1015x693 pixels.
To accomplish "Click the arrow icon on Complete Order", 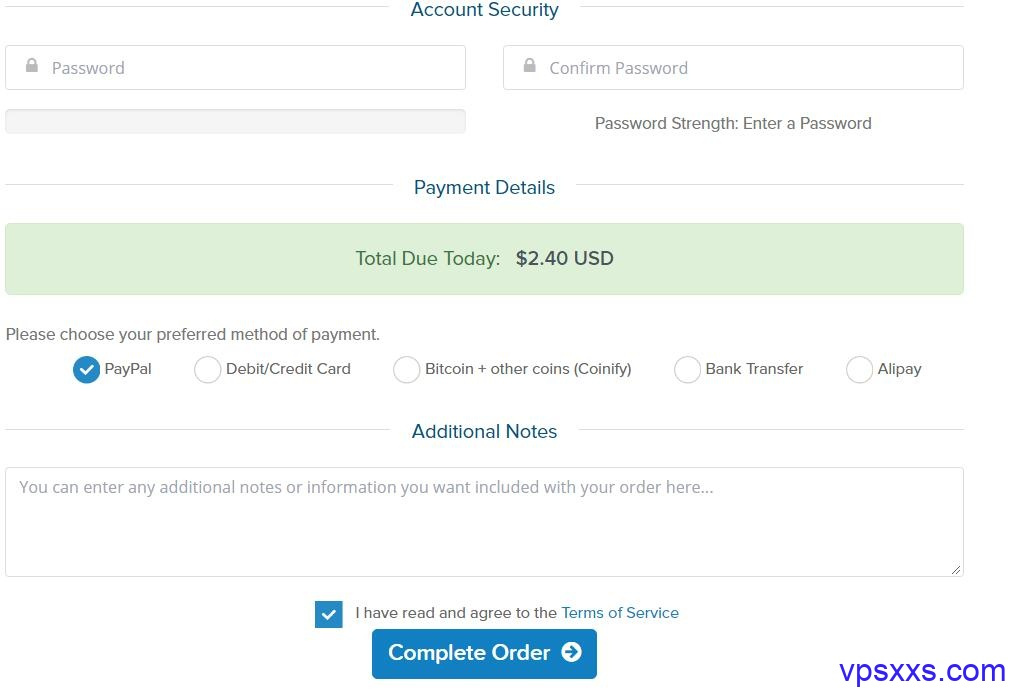I will pos(571,652).
